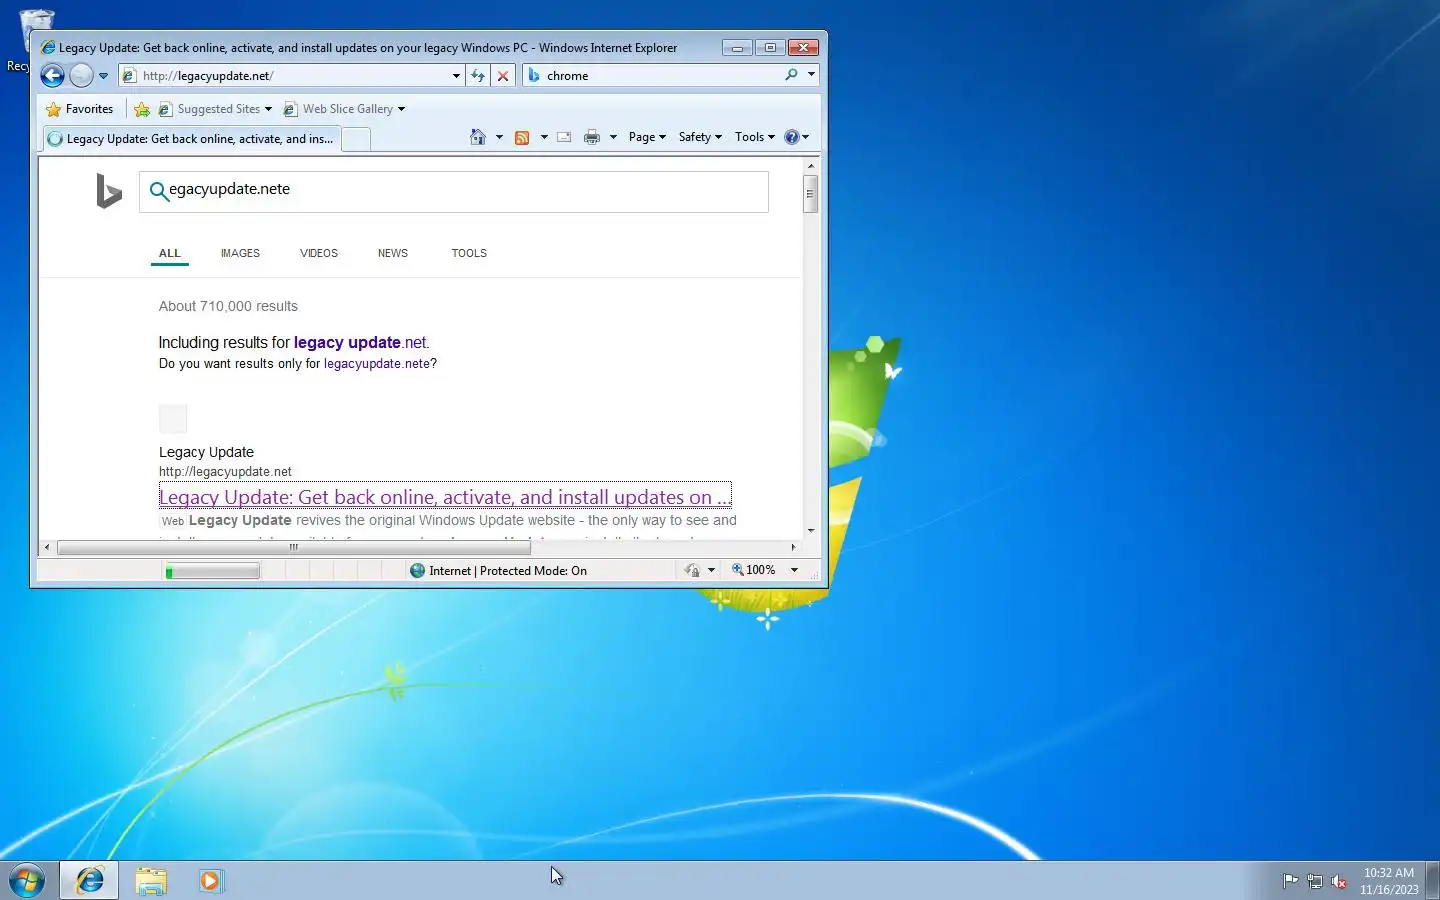Click the horizontal scrollbar right arrow

click(794, 547)
